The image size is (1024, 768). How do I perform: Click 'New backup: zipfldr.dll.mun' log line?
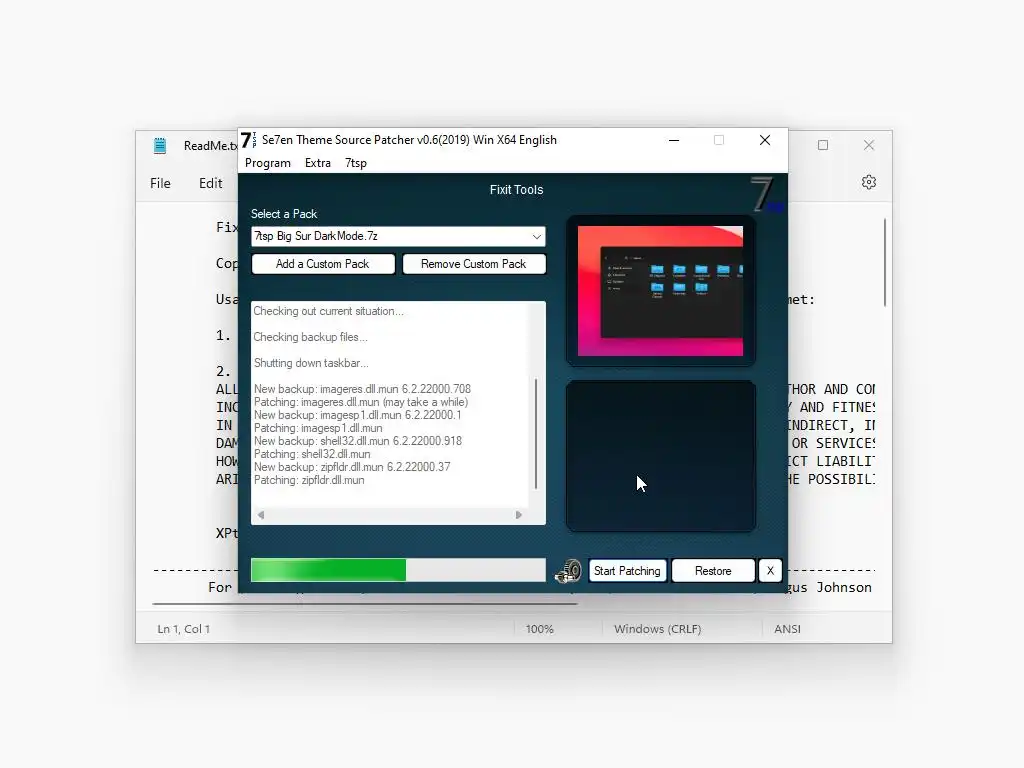pyautogui.click(x=352, y=468)
